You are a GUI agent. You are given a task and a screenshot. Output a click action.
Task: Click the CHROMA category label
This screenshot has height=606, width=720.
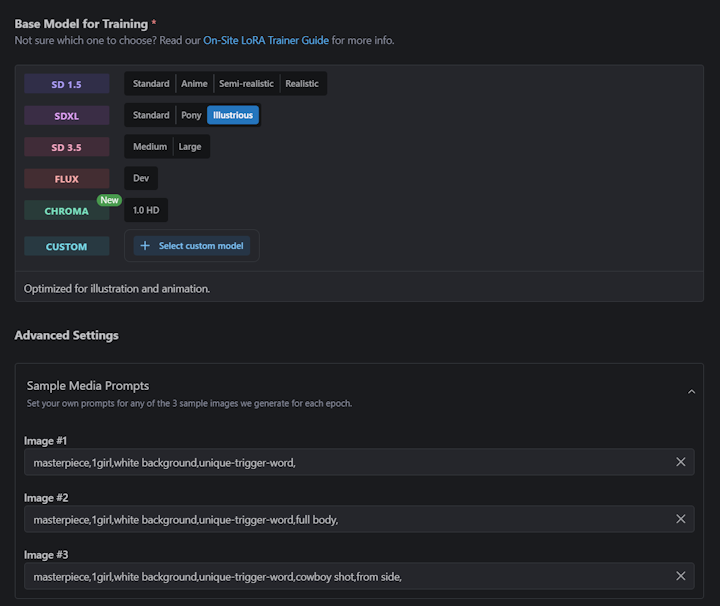[x=67, y=211]
